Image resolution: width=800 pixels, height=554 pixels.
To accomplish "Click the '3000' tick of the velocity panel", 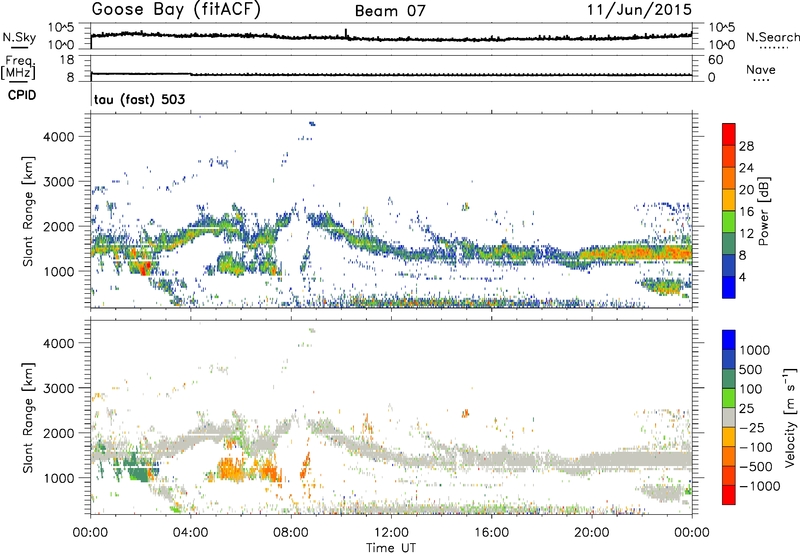I will click(59, 388).
